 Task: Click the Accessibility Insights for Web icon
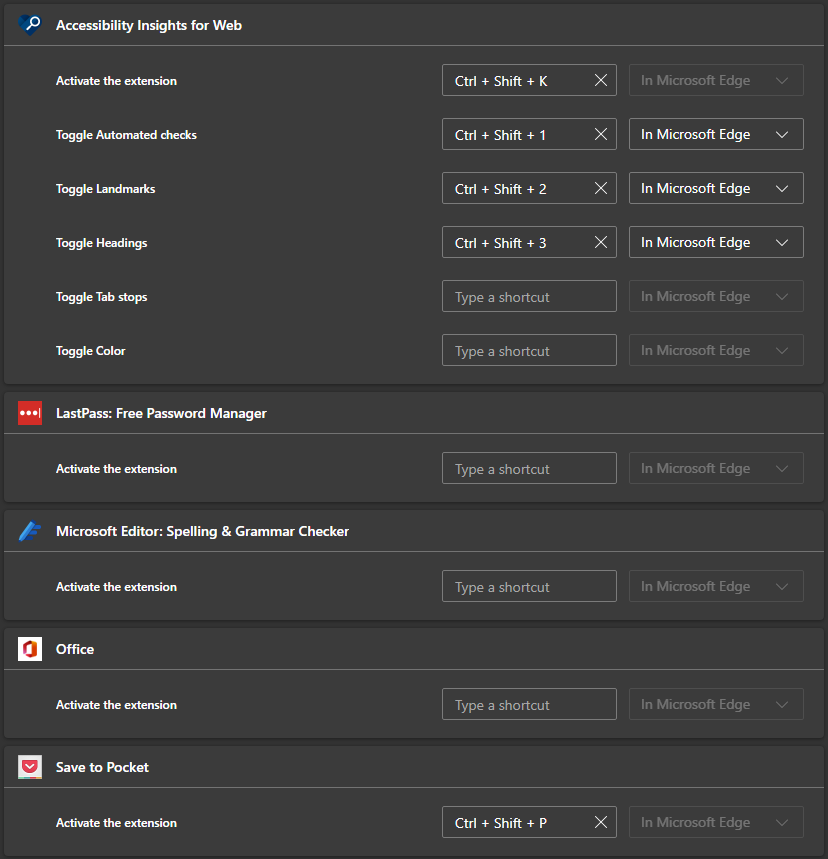pos(30,25)
